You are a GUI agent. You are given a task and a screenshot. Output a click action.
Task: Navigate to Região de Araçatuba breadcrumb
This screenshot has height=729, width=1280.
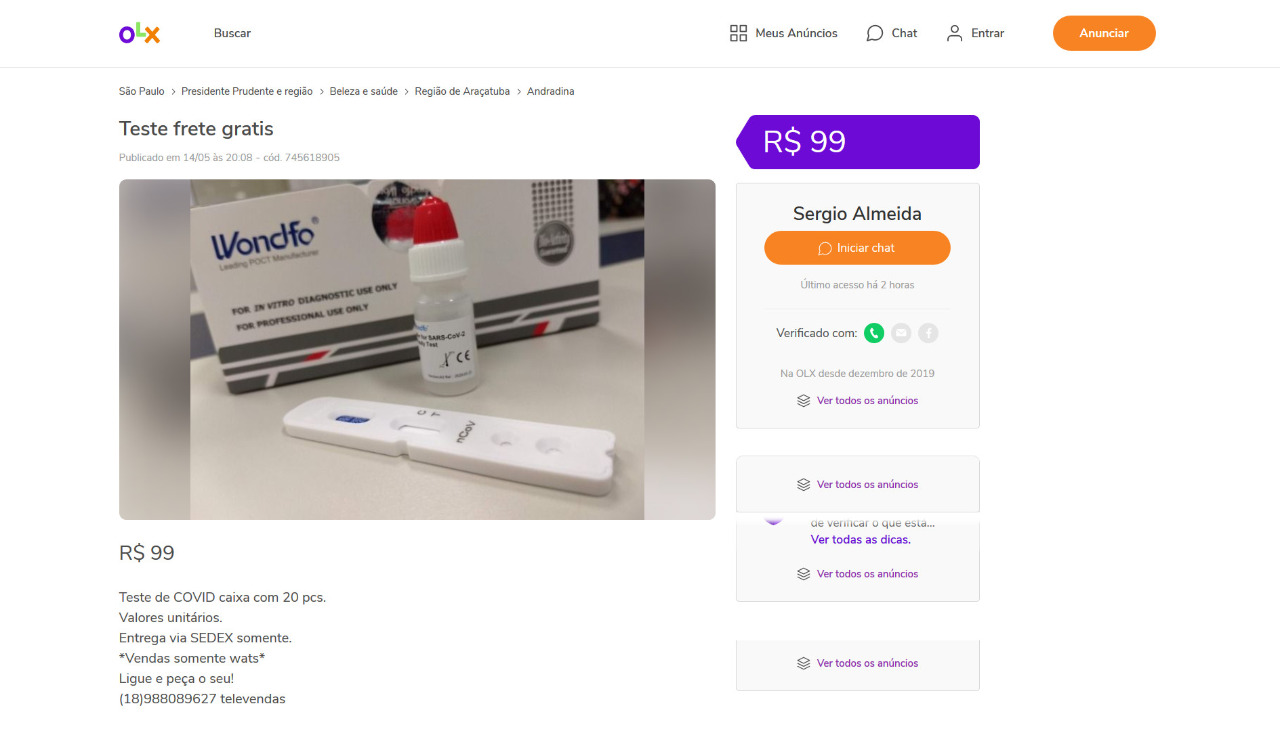coord(462,91)
